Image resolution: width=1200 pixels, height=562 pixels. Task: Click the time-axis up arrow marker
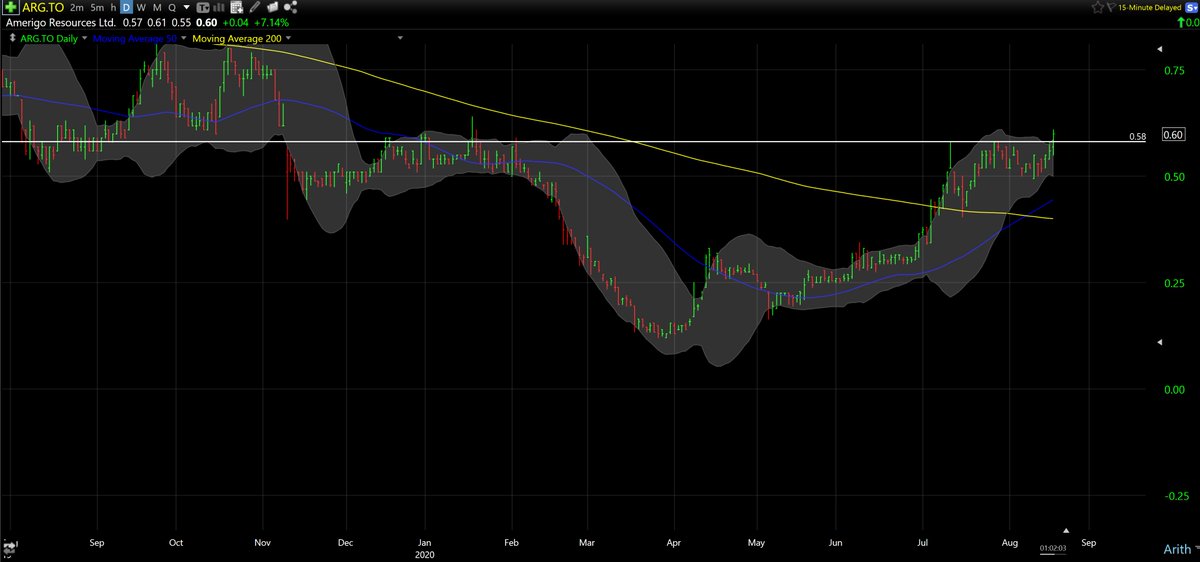[x=1066, y=530]
